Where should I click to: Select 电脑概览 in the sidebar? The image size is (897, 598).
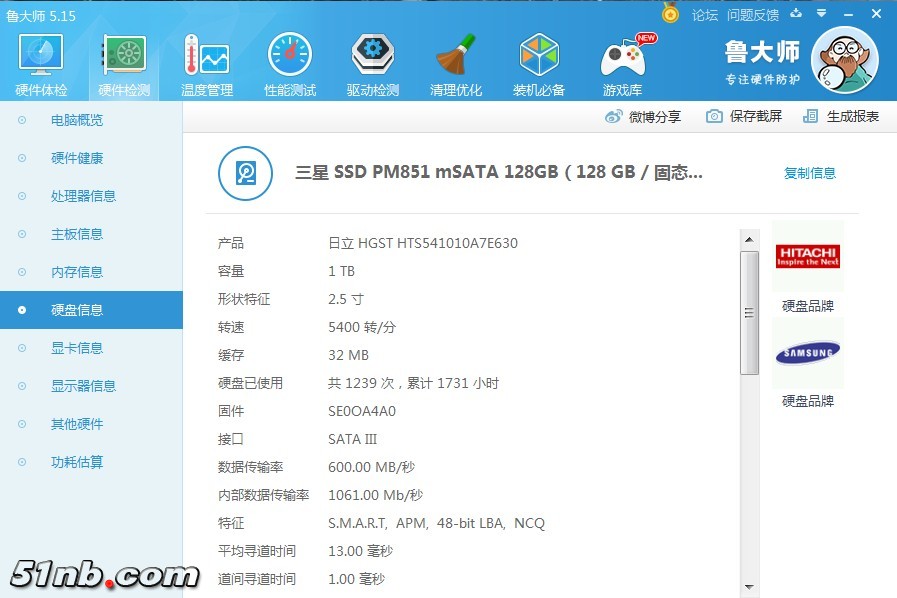point(77,120)
